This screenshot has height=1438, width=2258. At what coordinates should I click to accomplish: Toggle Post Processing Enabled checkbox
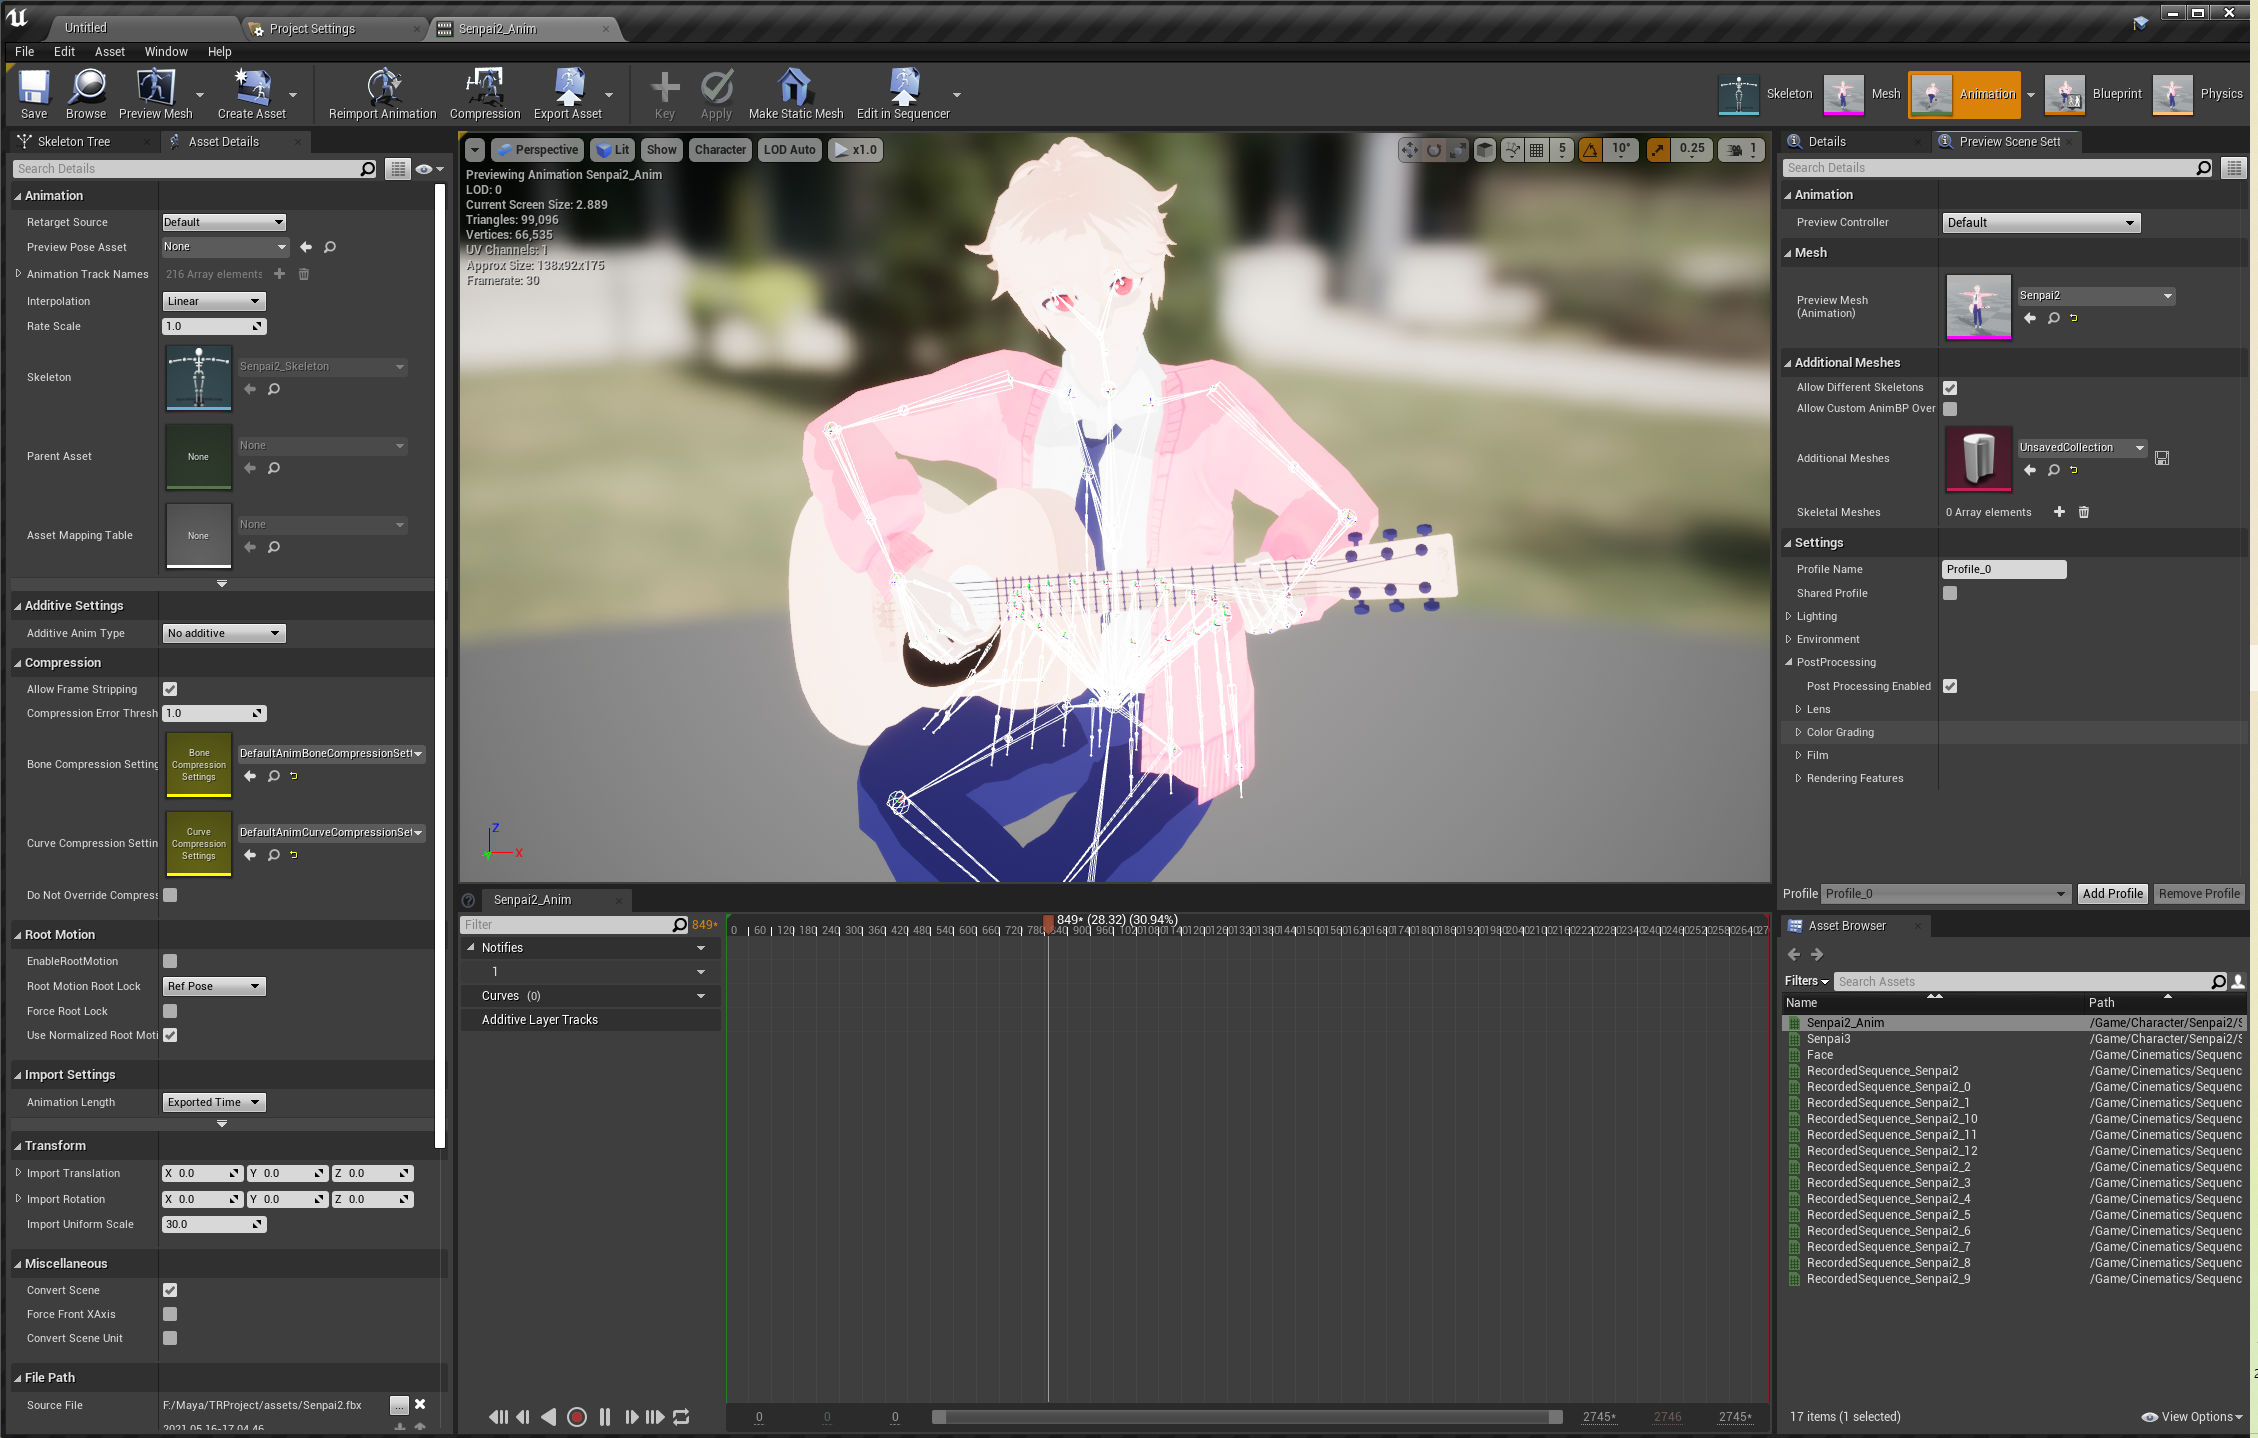click(1950, 686)
